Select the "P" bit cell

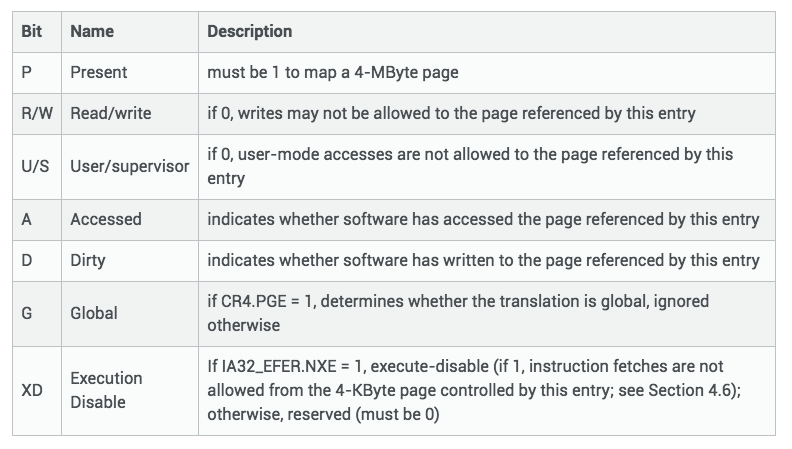point(26,72)
